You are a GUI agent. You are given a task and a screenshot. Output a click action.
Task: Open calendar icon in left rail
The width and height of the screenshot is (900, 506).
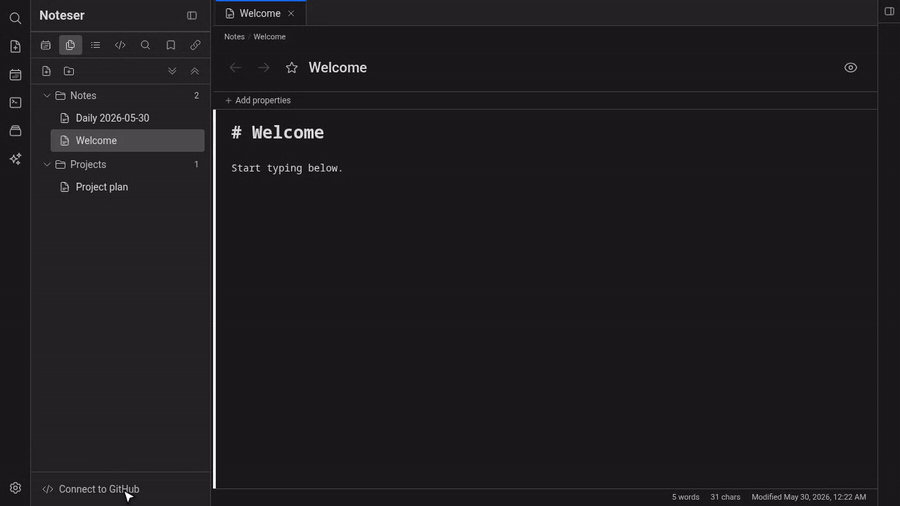coord(15,75)
